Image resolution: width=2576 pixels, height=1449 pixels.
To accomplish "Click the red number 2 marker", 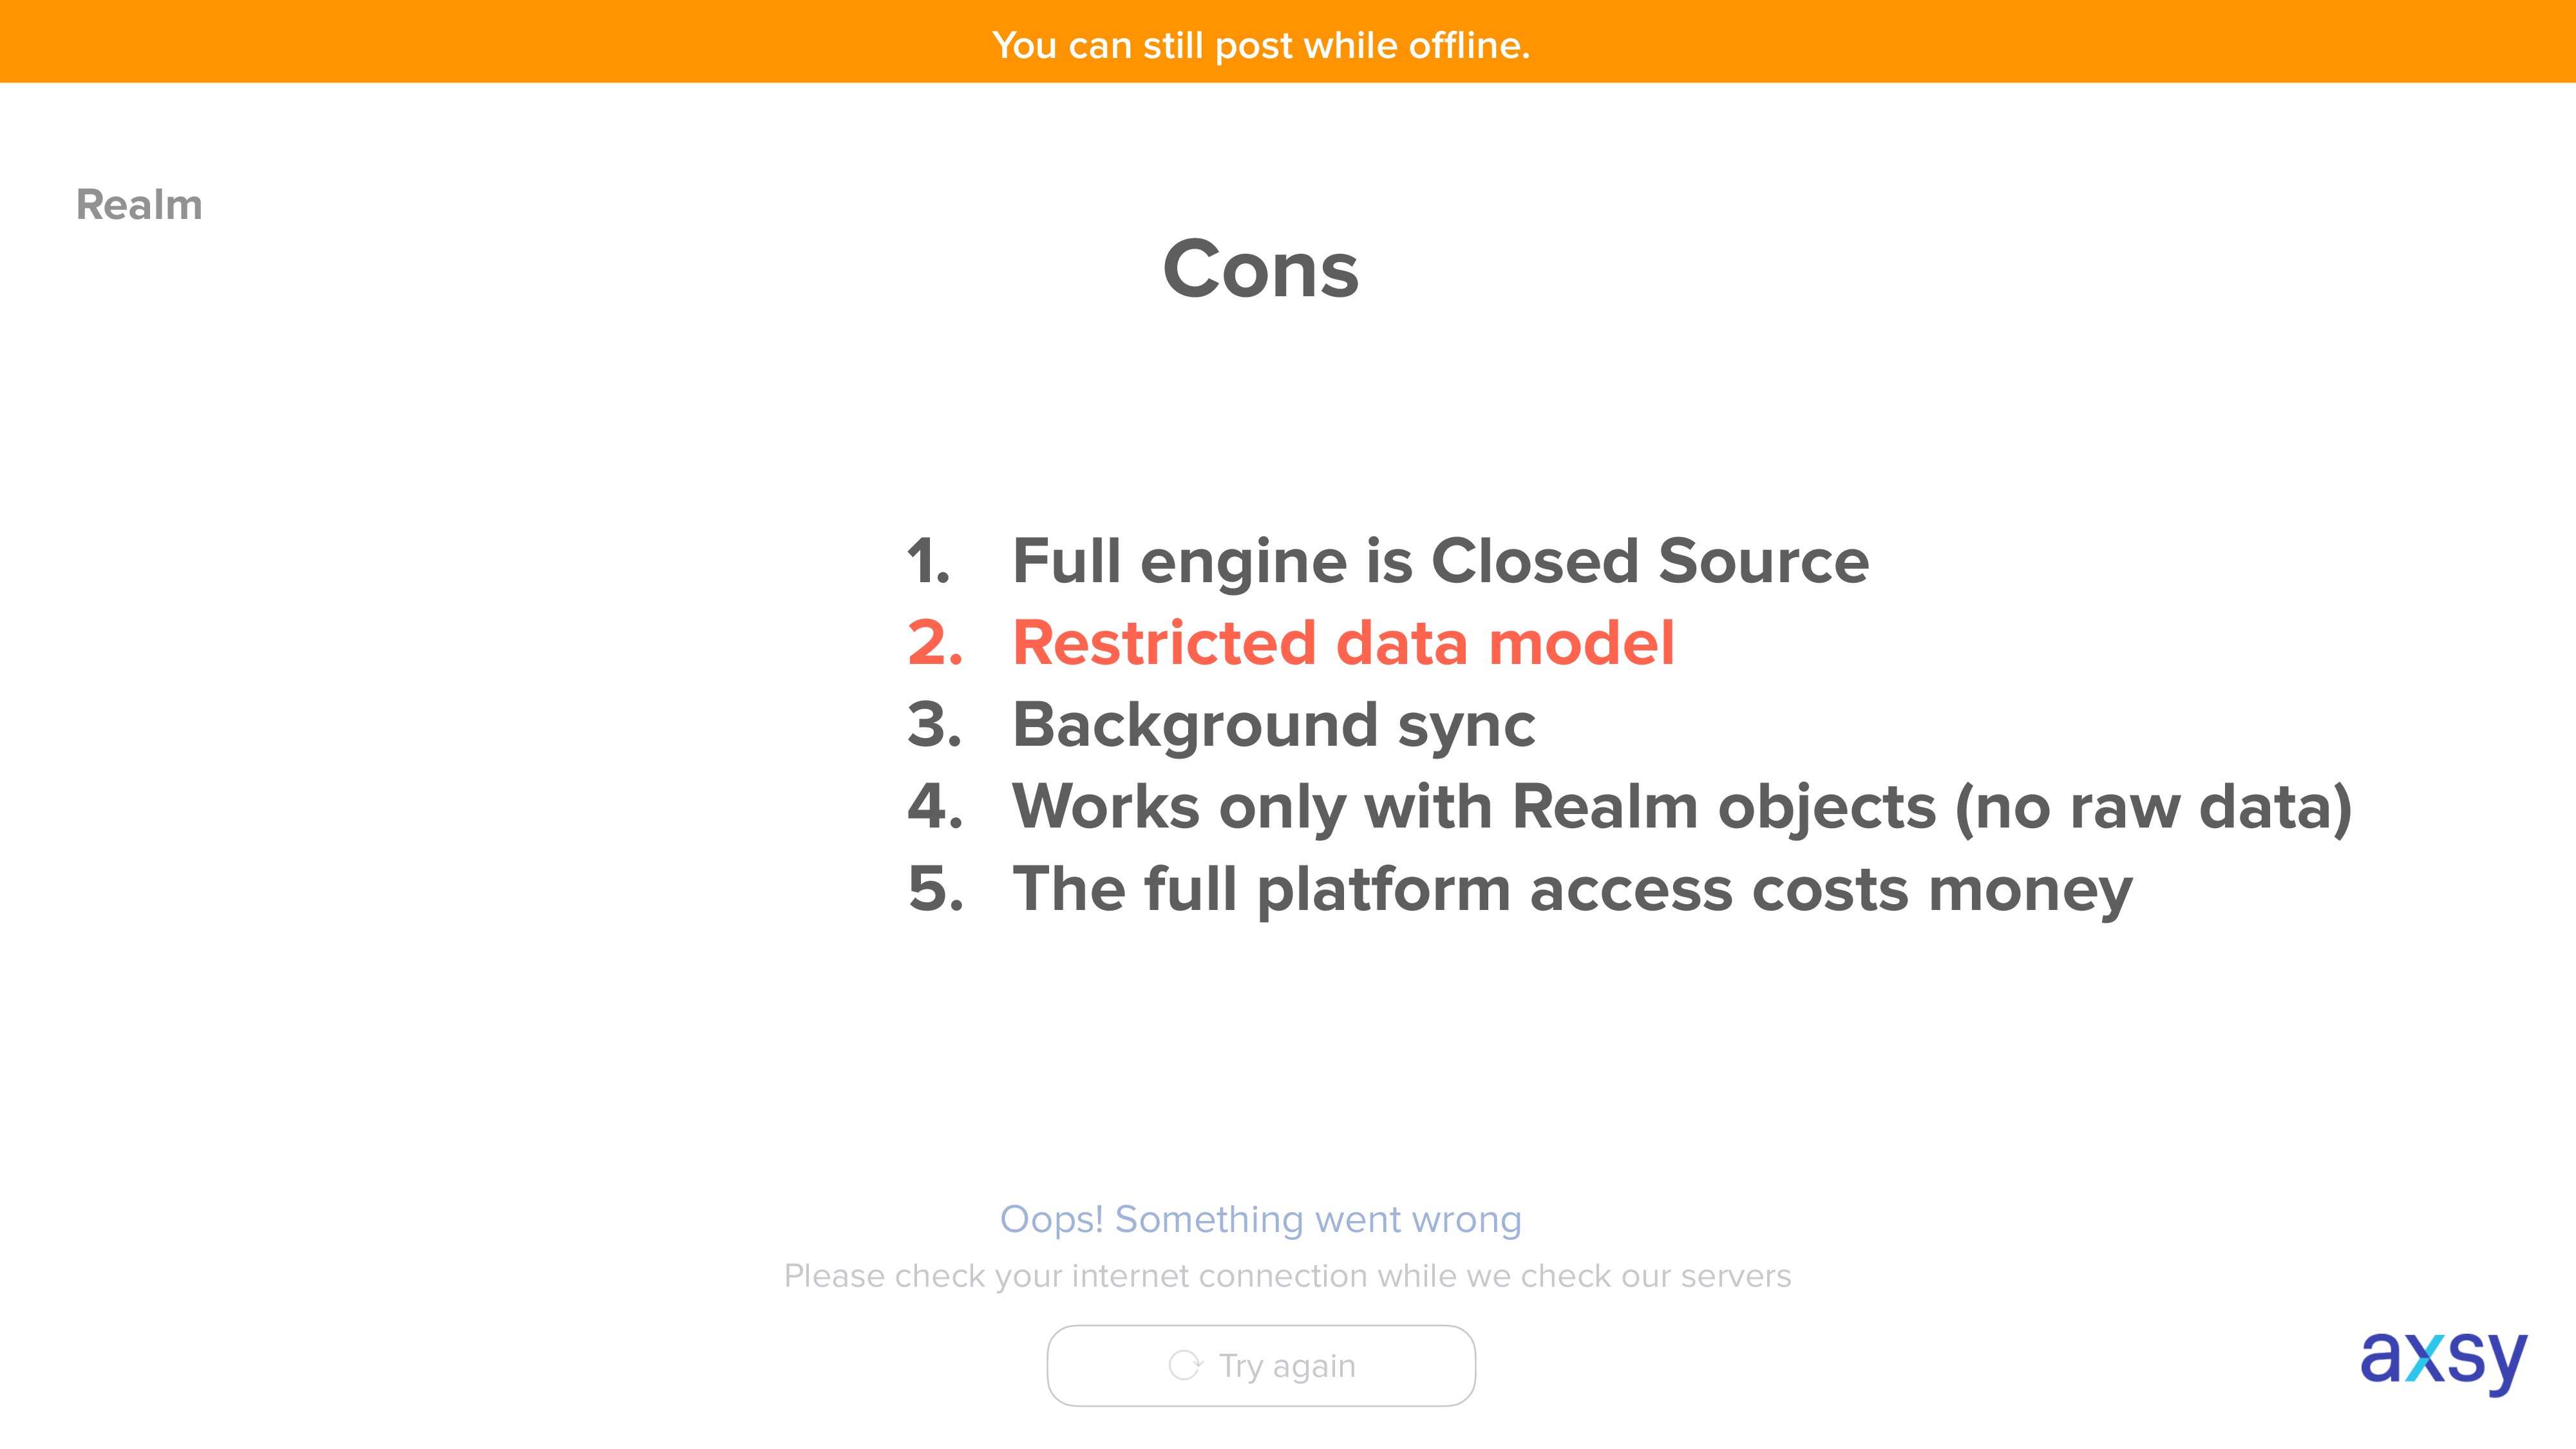I will point(935,643).
